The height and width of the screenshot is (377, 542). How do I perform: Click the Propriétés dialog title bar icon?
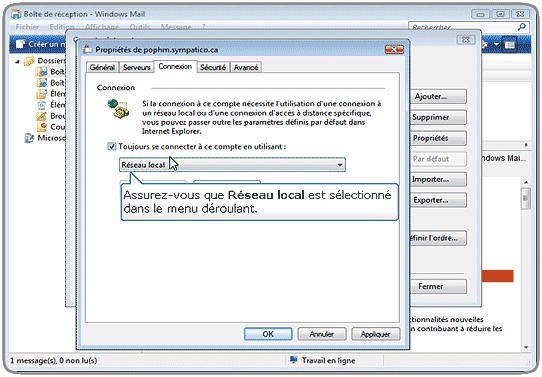pos(87,49)
